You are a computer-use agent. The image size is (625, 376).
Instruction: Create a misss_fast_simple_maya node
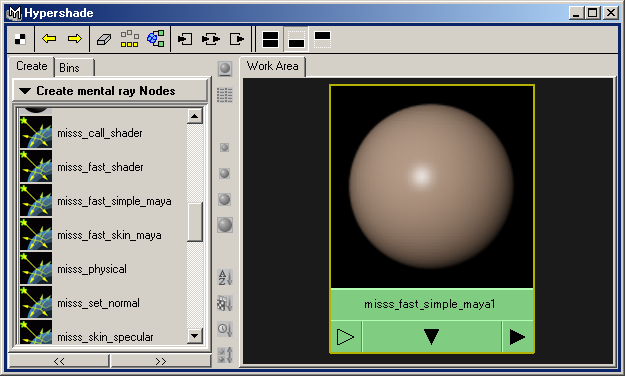tap(114, 201)
